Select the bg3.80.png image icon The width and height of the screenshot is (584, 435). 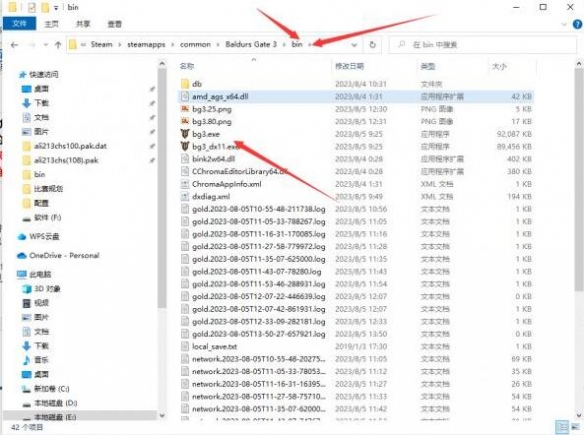point(185,121)
